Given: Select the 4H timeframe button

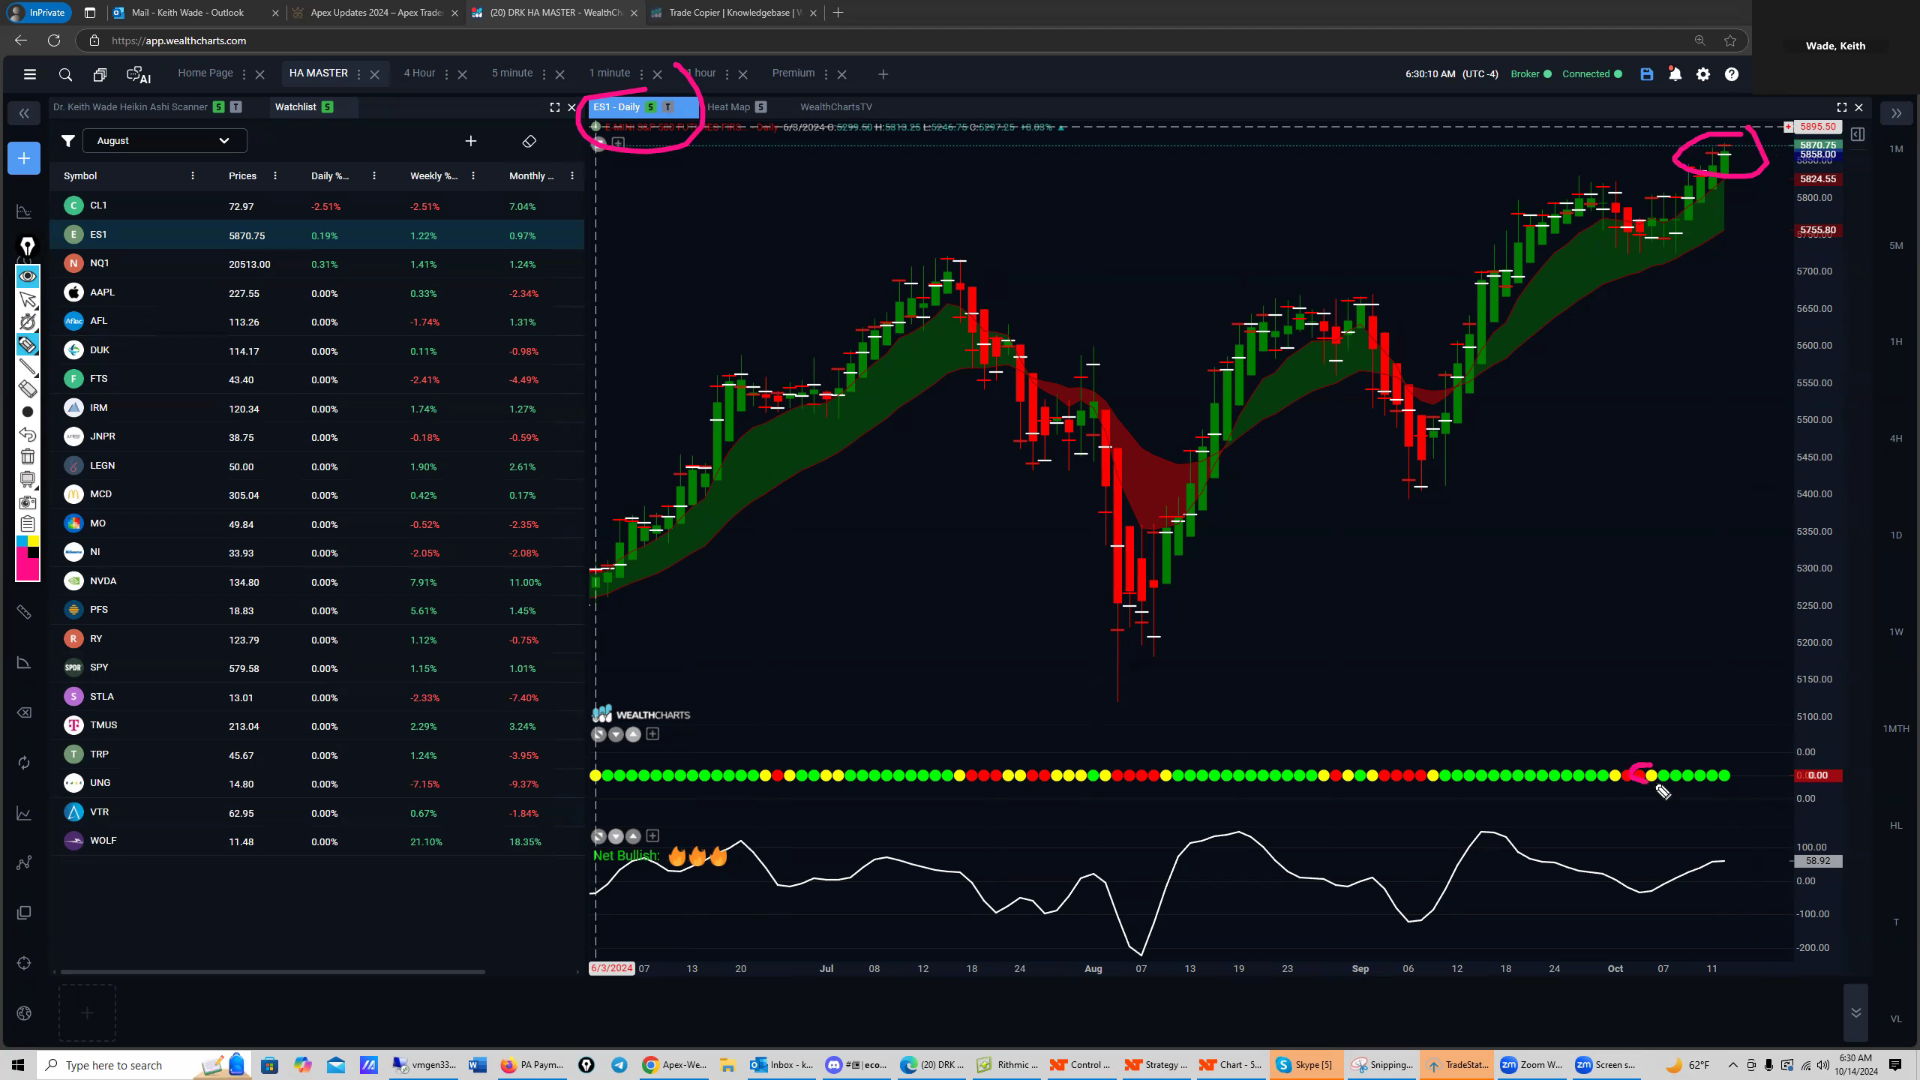Looking at the screenshot, I should tap(1896, 439).
